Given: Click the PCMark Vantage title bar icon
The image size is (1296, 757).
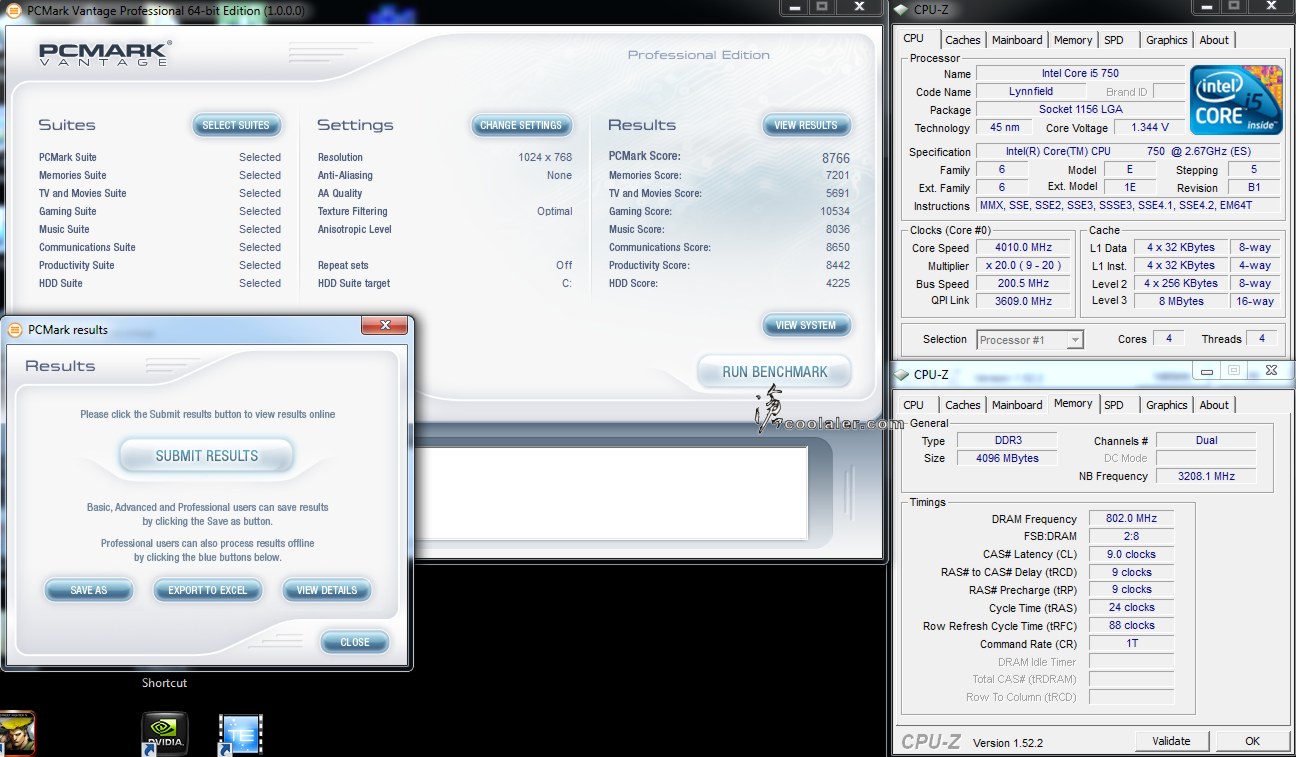Looking at the screenshot, I should point(14,10).
